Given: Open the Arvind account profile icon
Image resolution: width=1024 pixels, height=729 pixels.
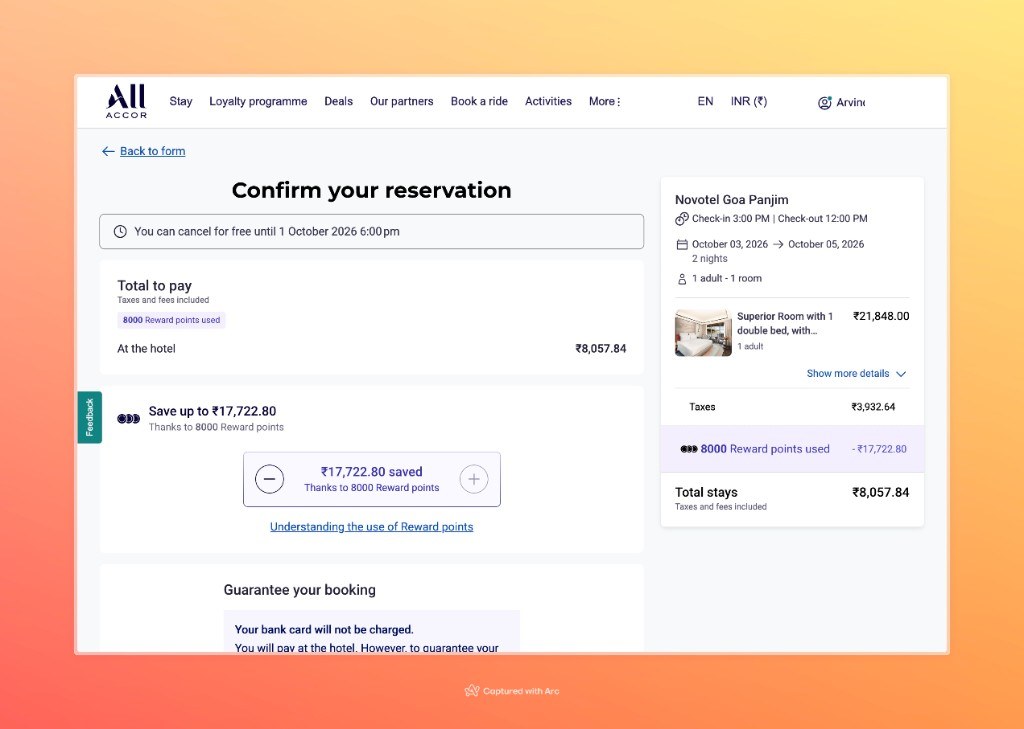Looking at the screenshot, I should 825,103.
